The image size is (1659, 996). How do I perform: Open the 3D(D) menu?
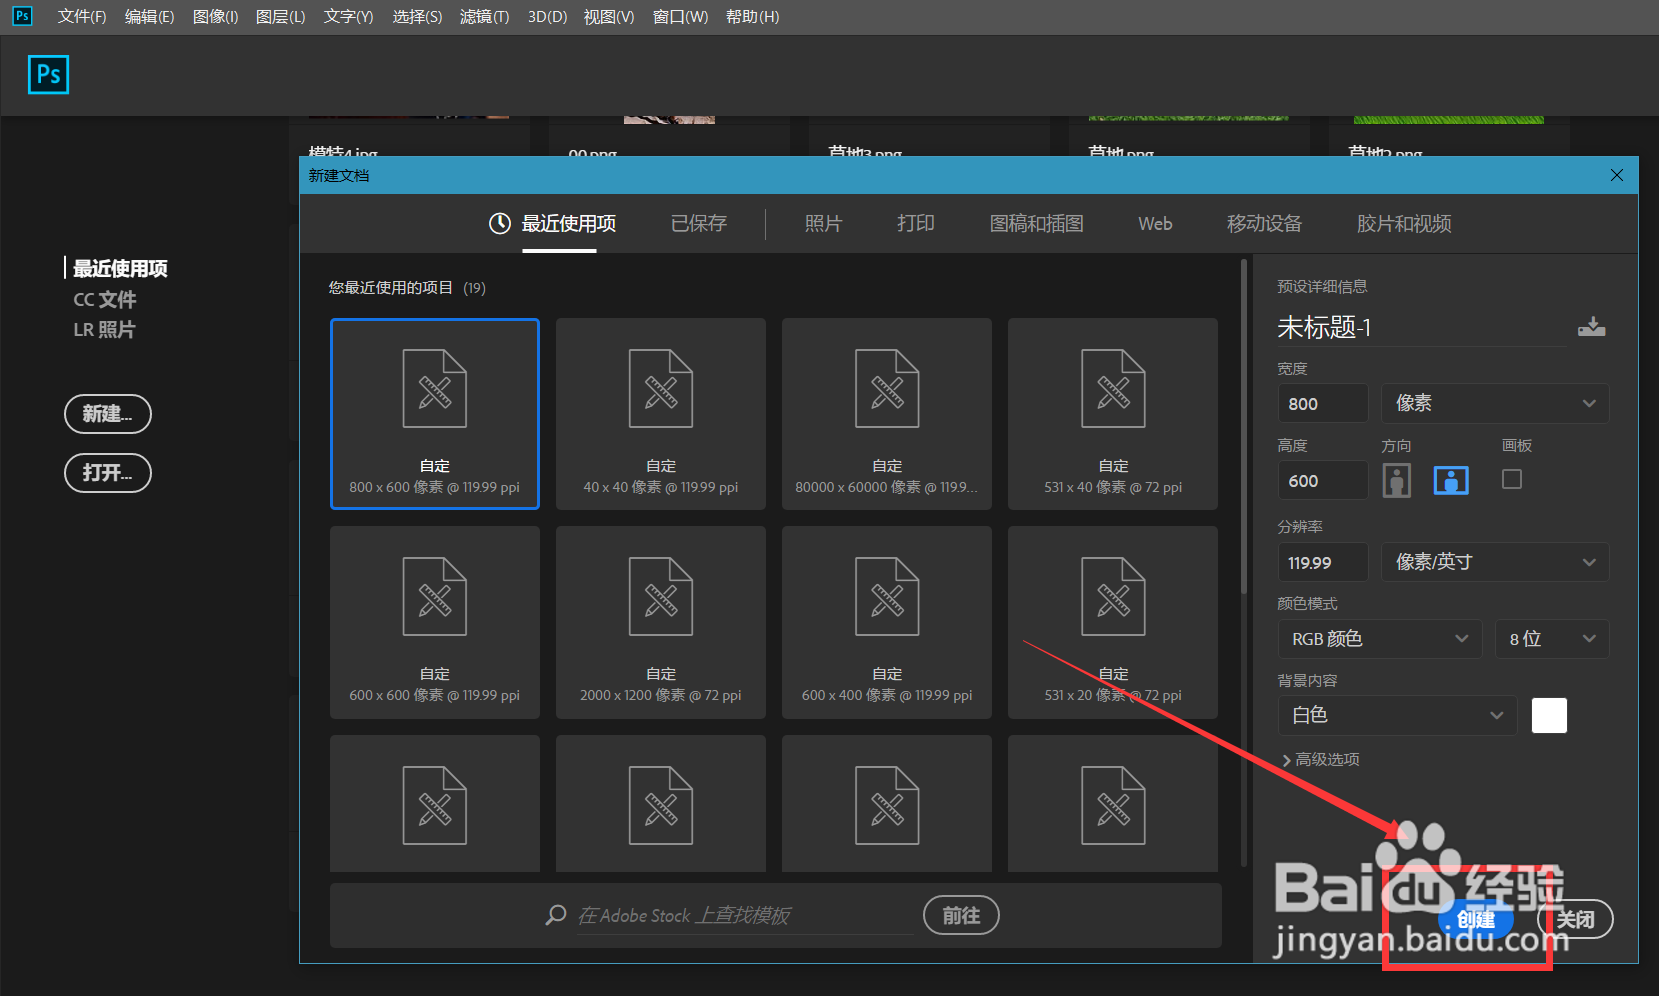tap(547, 16)
